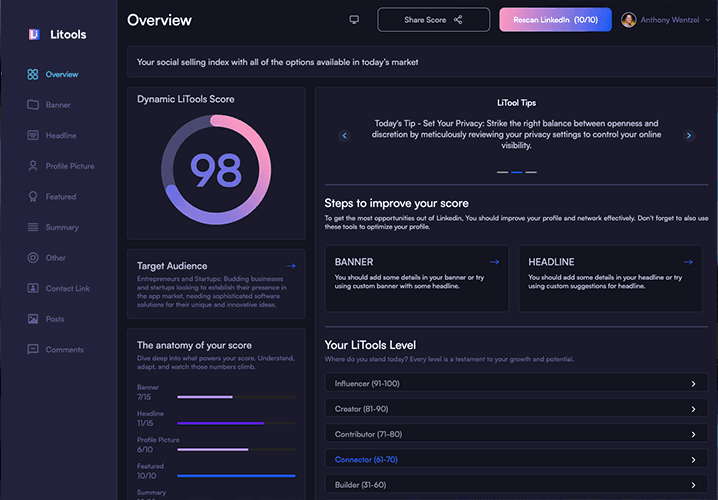The width and height of the screenshot is (718, 500).
Task: Click the Creator (81-90) label
Action: click(x=361, y=409)
